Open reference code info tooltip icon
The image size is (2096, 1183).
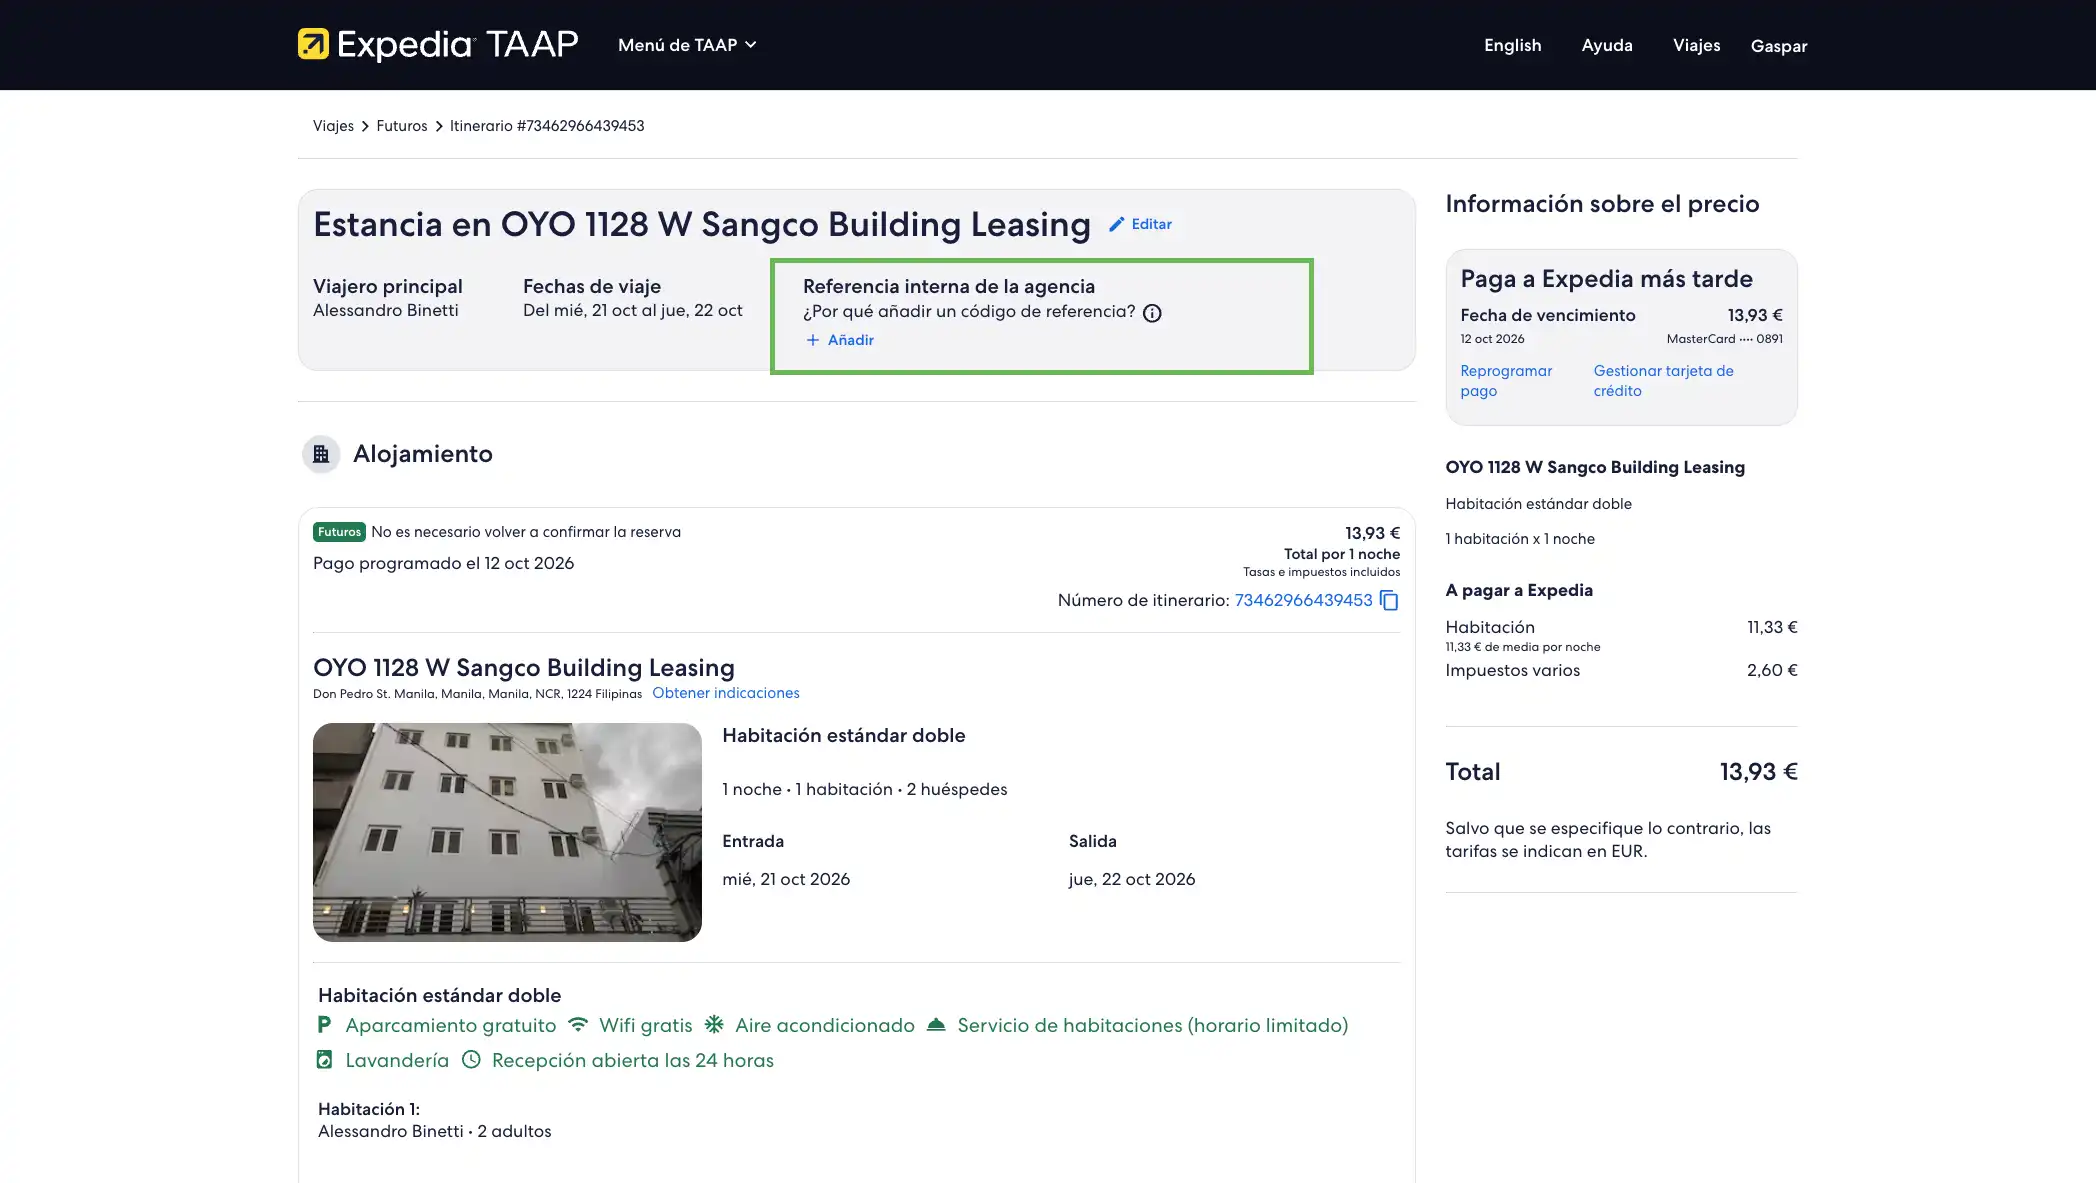point(1152,313)
